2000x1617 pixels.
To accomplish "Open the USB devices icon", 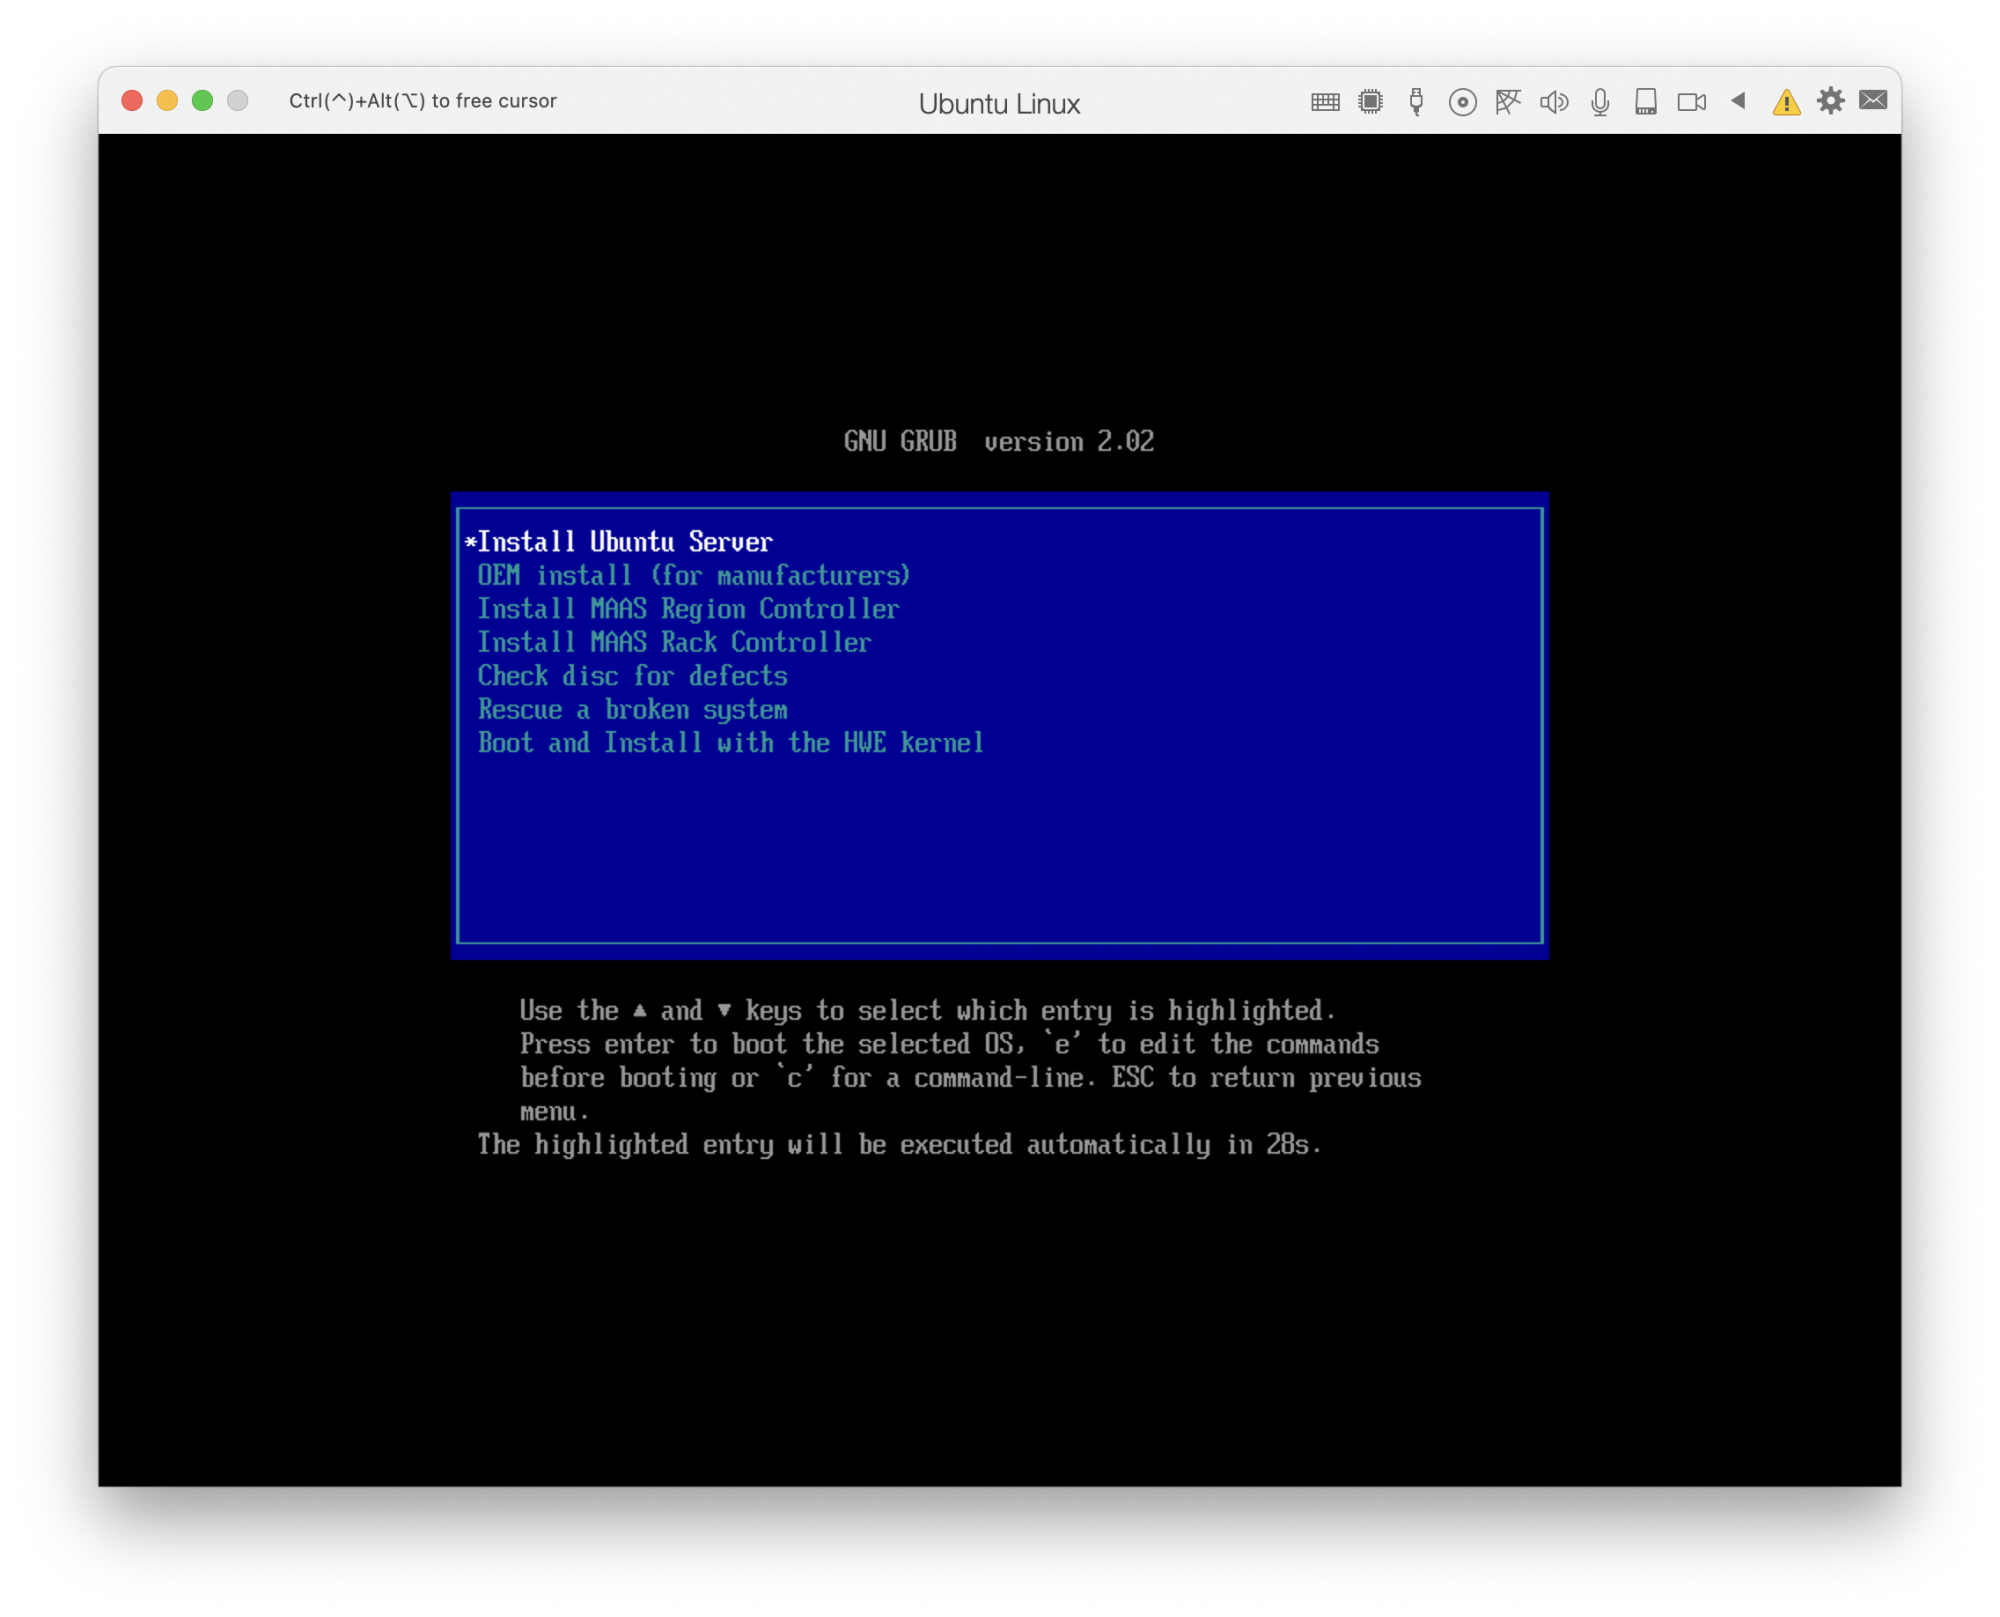I will click(1416, 102).
